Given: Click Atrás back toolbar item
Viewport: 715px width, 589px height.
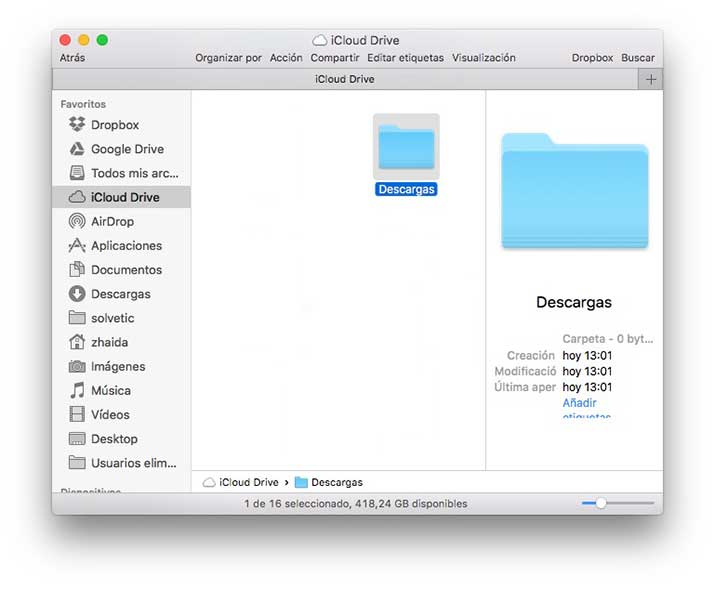Looking at the screenshot, I should (x=73, y=58).
